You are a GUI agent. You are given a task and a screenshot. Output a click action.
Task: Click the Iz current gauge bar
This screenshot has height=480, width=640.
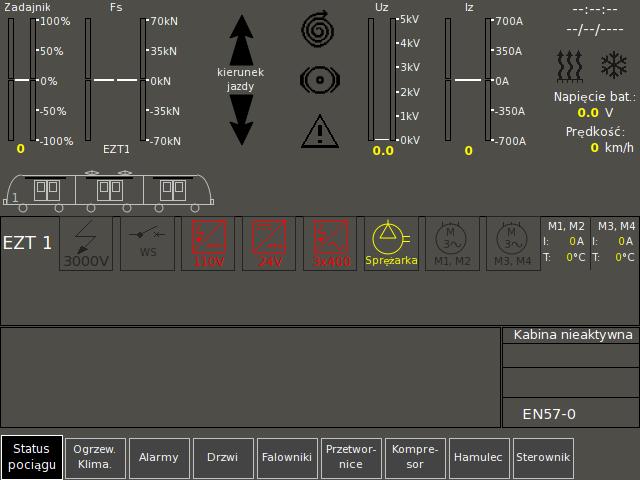point(468,80)
